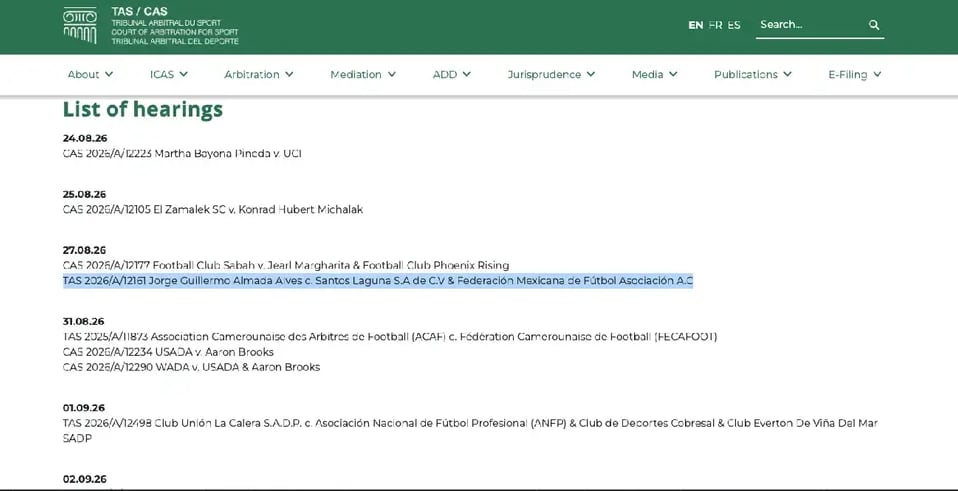958x491 pixels.
Task: Click the El Zamalek SC v. Michalak case
Action: tap(213, 210)
